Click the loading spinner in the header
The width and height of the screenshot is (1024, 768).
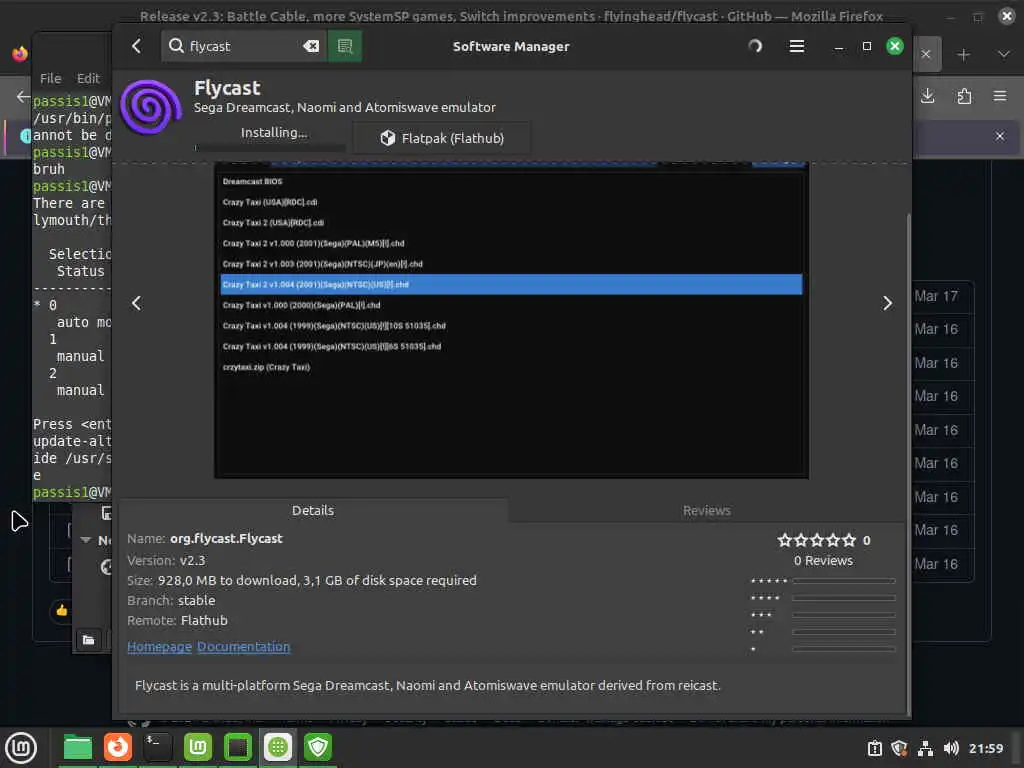(x=755, y=46)
